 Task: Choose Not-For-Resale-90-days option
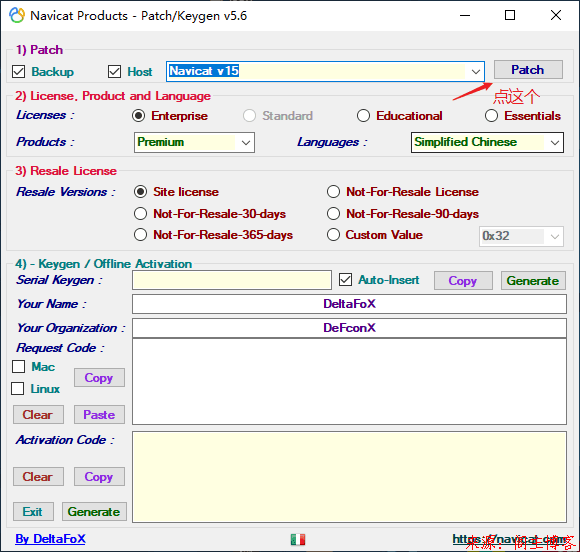[x=333, y=213]
